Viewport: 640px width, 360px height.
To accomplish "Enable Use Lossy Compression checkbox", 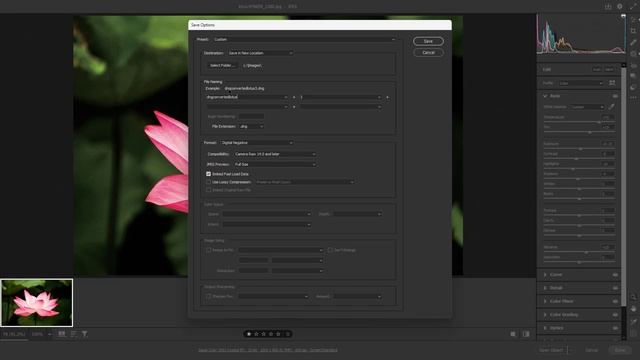I will 209,182.
